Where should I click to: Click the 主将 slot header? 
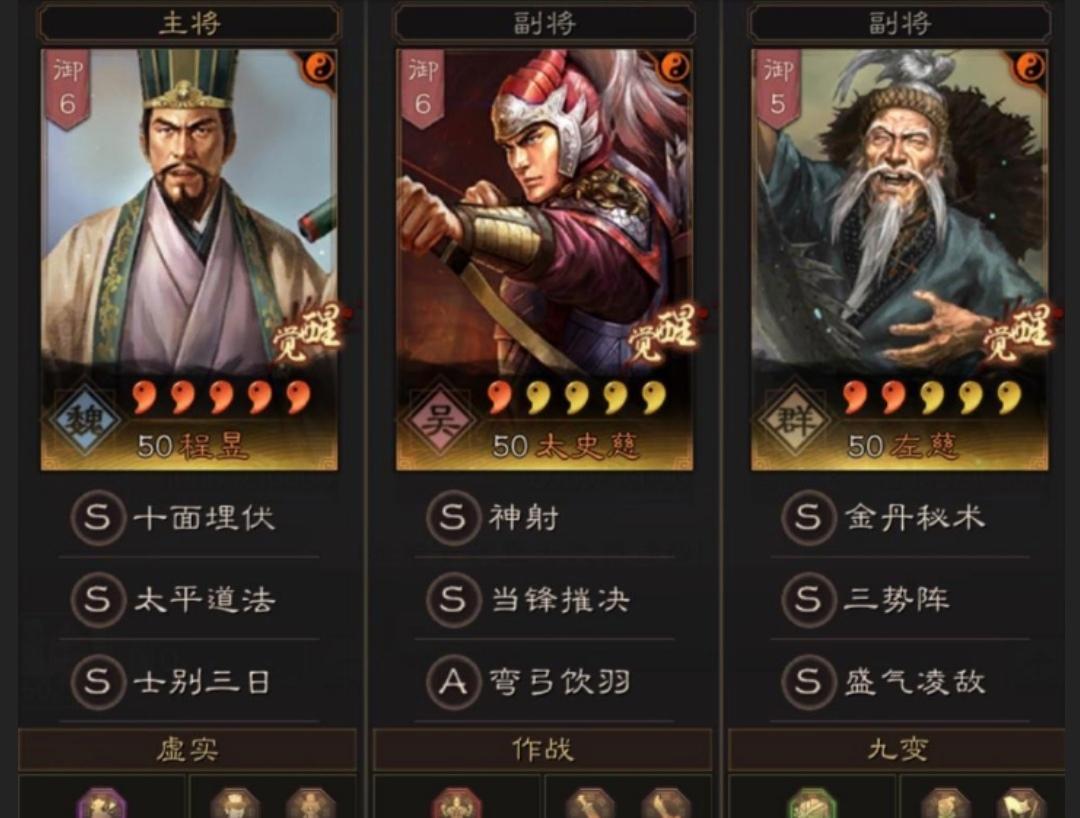click(189, 23)
